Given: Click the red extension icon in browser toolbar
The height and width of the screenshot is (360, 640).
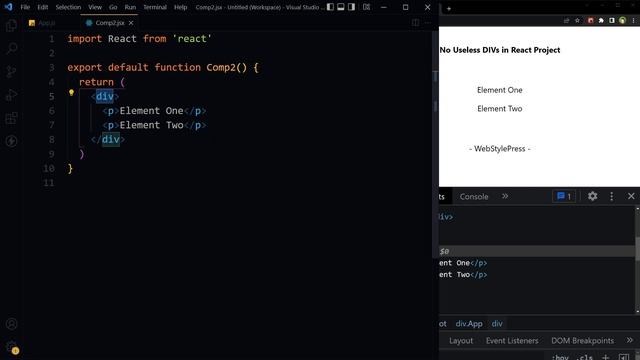Looking at the screenshot, I should [590, 20].
